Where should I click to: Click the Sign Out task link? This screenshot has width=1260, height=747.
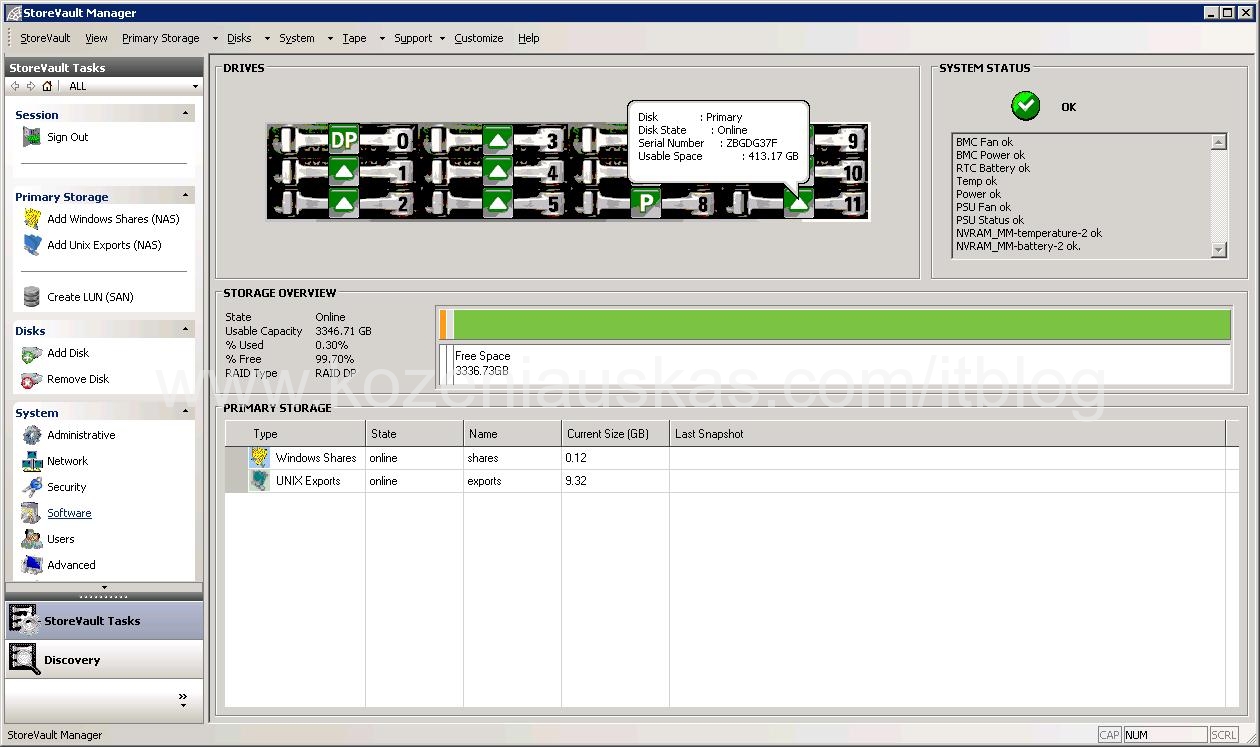click(x=68, y=137)
